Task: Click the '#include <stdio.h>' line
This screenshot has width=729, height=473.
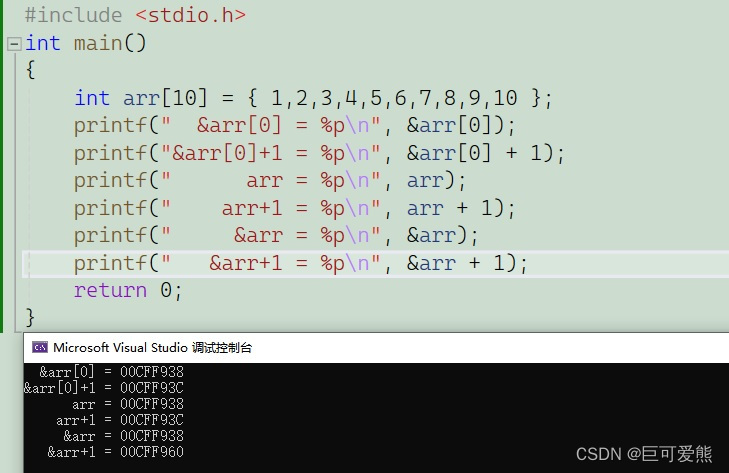Action: pyautogui.click(x=135, y=15)
